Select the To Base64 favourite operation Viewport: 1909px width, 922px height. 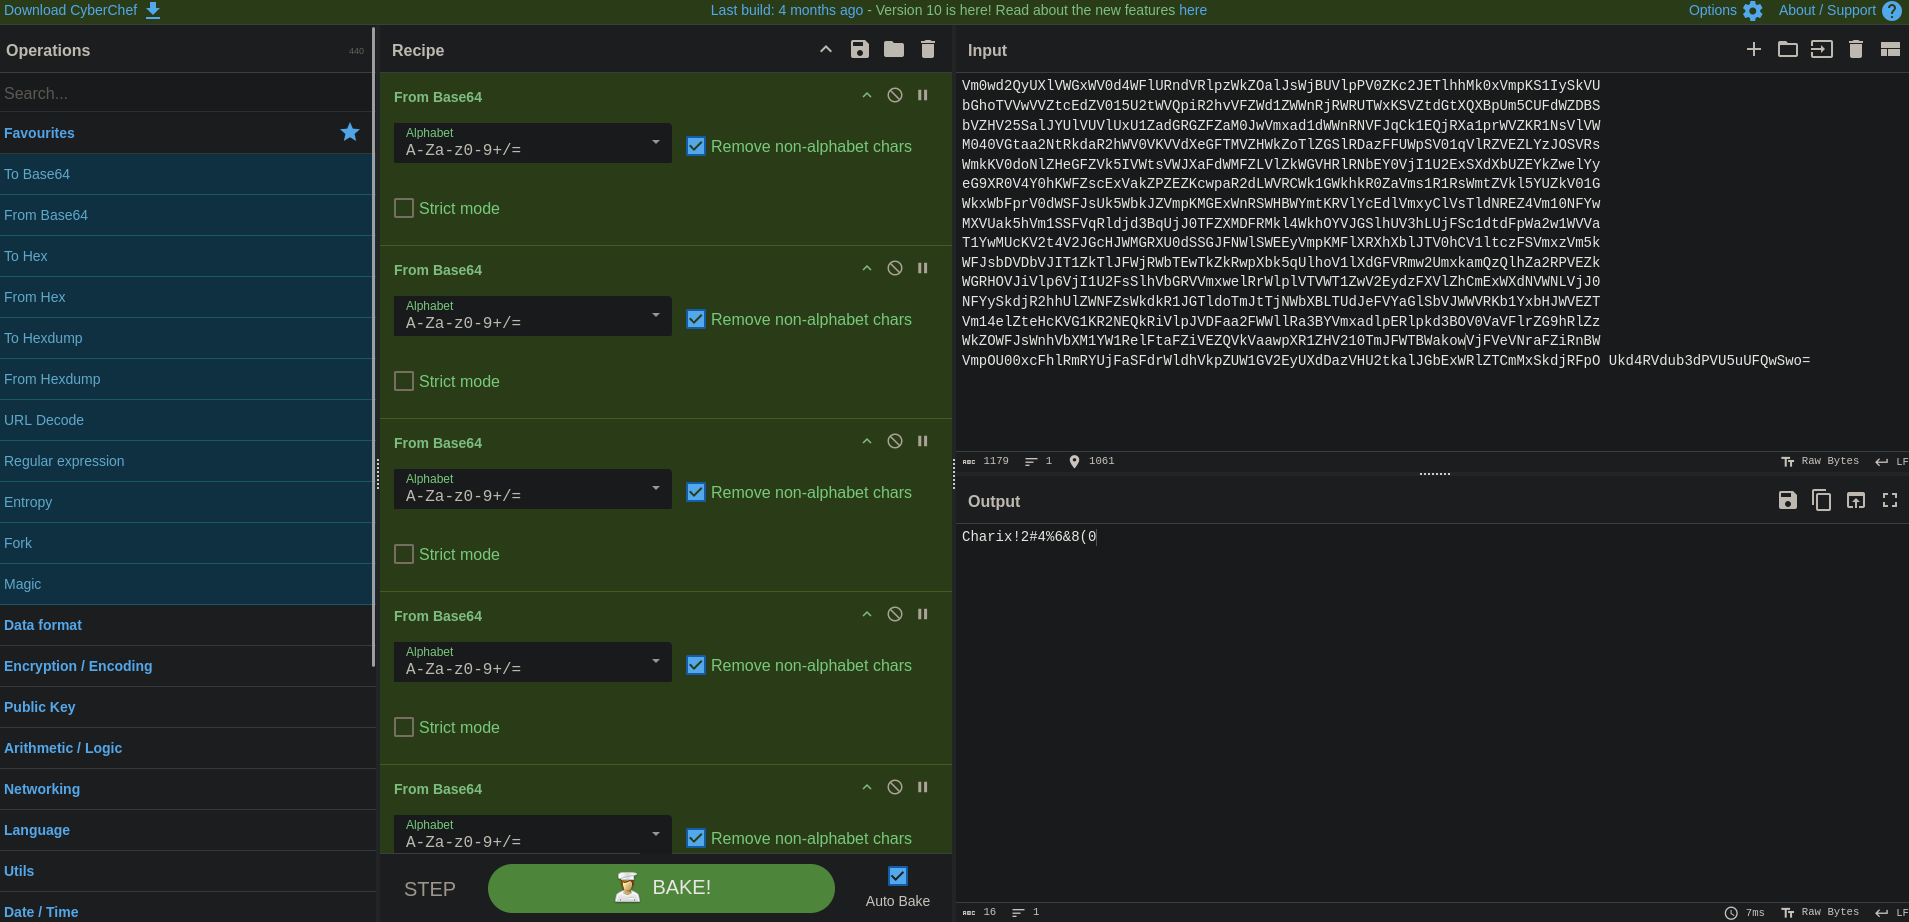(x=186, y=174)
